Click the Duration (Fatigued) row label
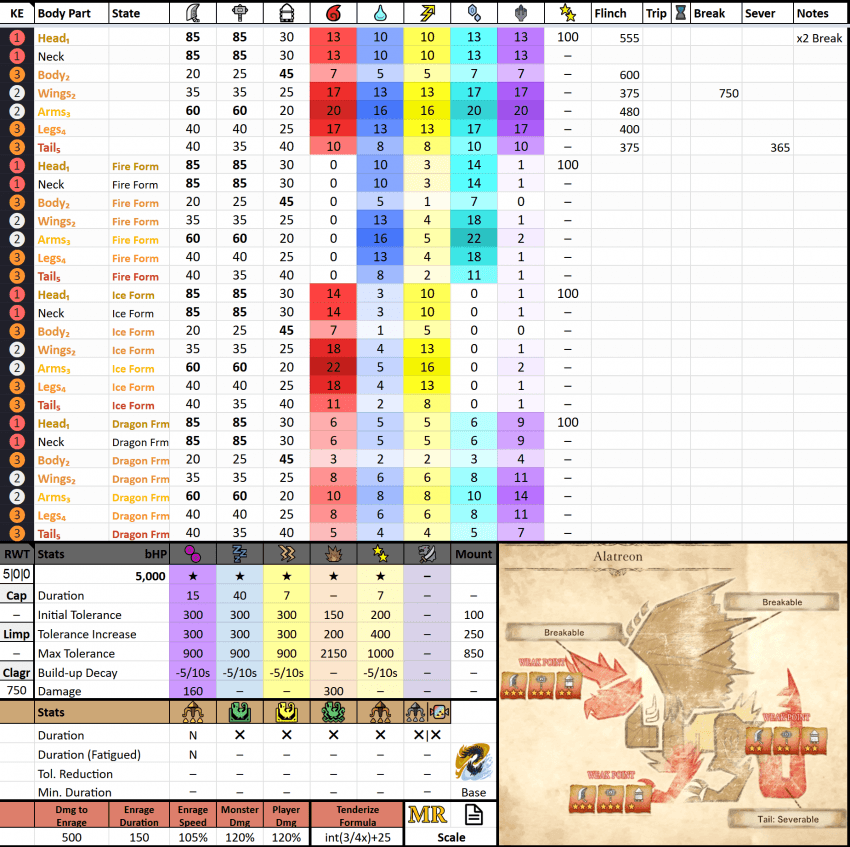 coord(89,755)
